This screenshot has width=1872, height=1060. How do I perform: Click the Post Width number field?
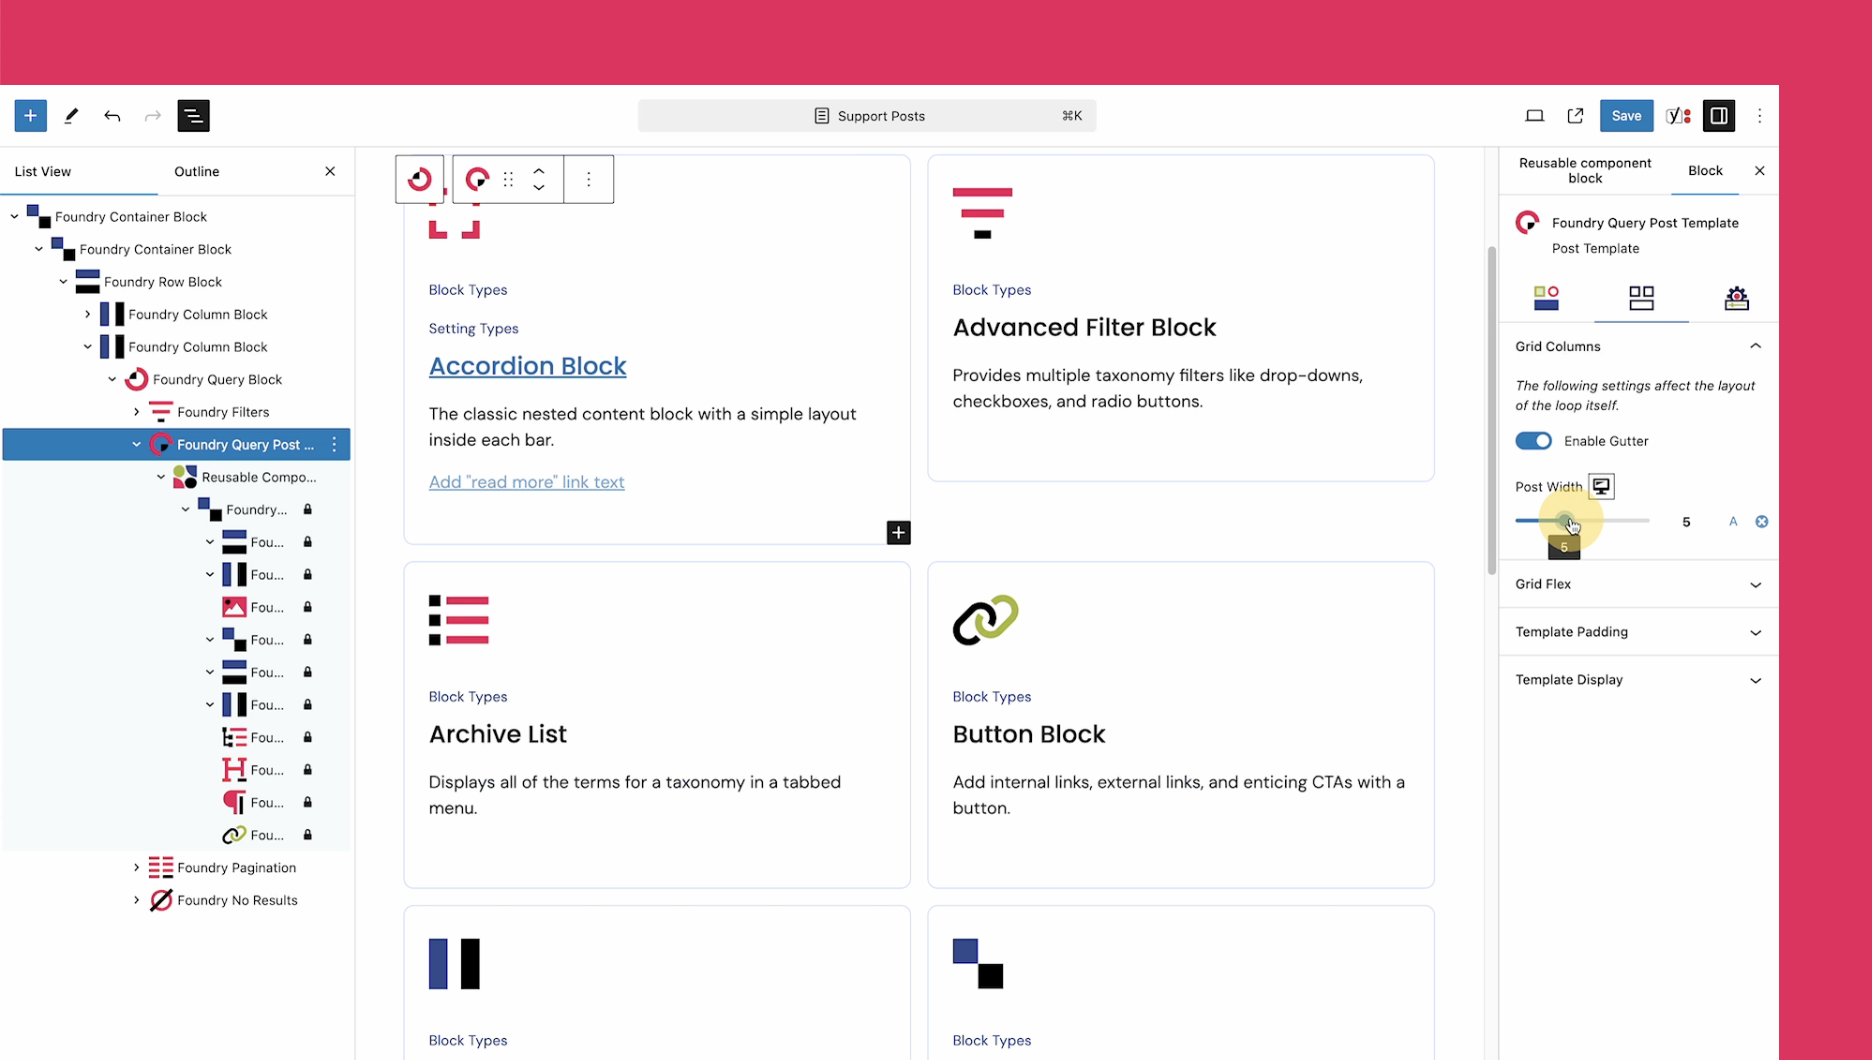1686,522
